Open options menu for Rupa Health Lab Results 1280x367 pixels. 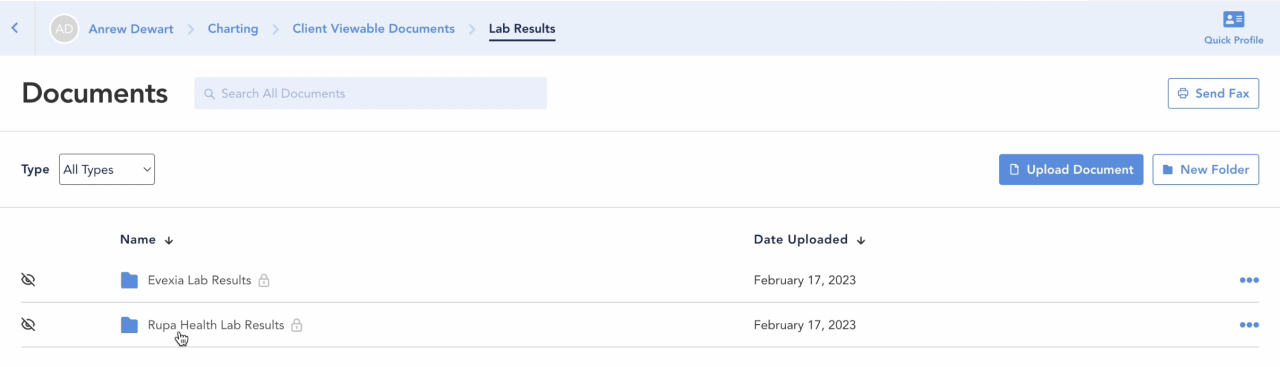[1249, 325]
